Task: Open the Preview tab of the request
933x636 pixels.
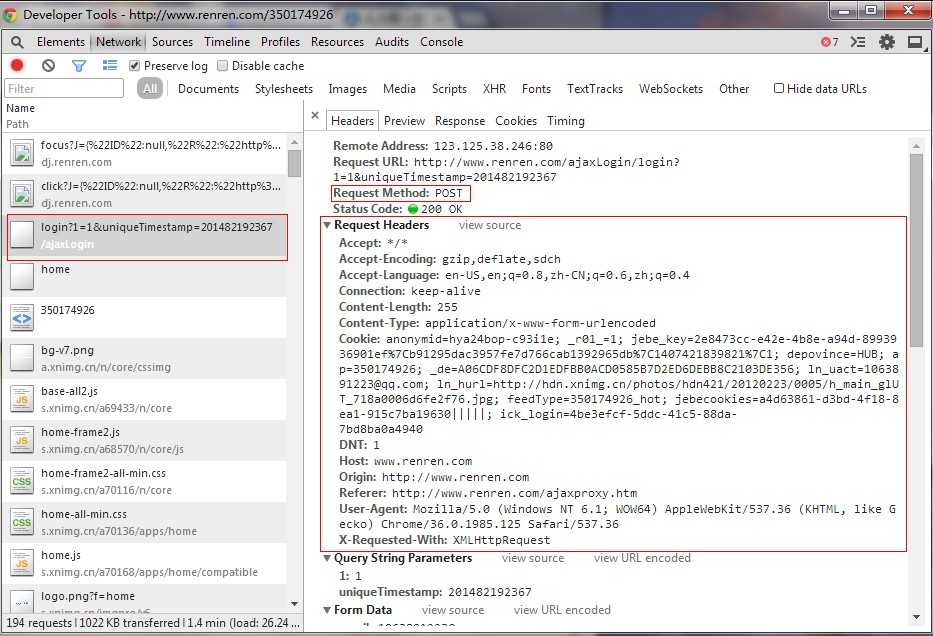Action: 404,121
